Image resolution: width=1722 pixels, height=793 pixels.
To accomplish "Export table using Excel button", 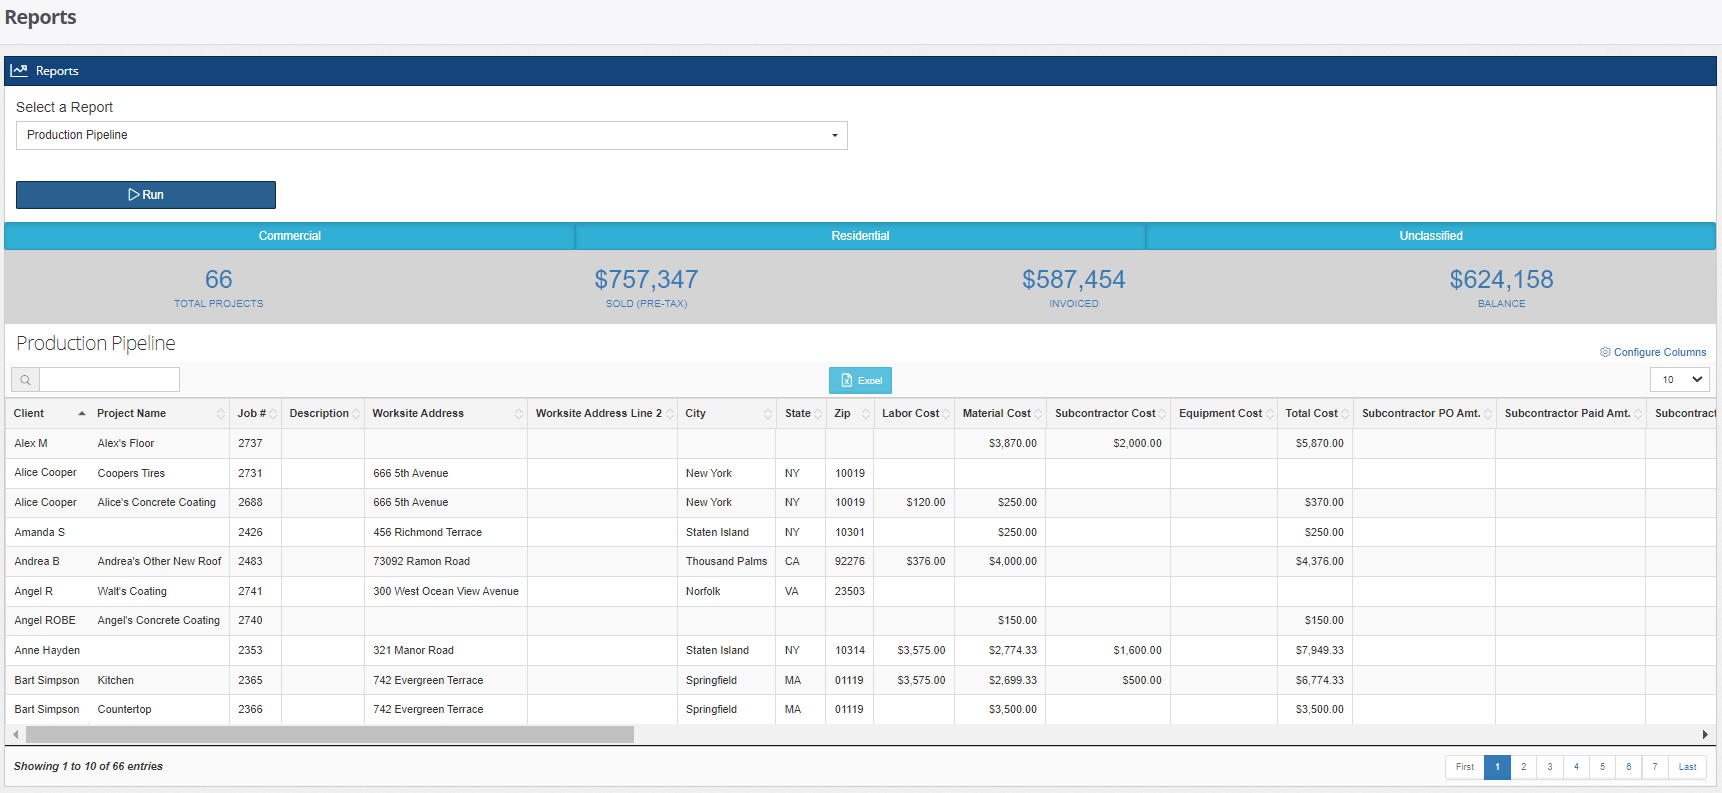I will click(x=860, y=381).
